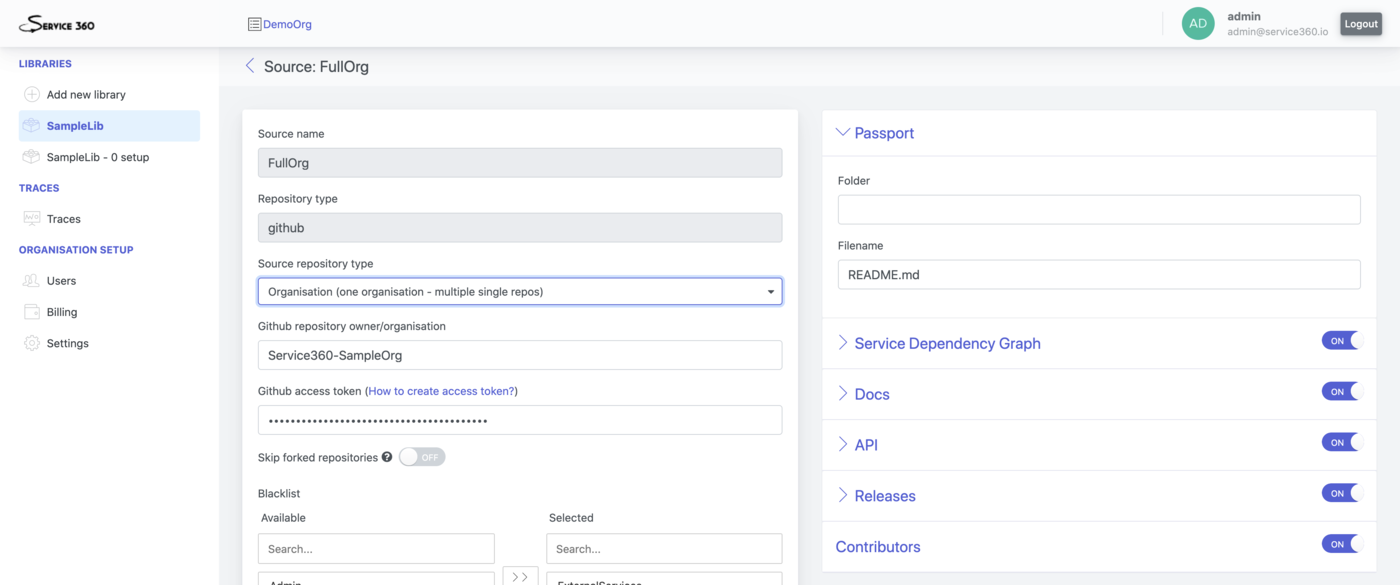
Task: Focus the Github access token field
Action: (520, 420)
